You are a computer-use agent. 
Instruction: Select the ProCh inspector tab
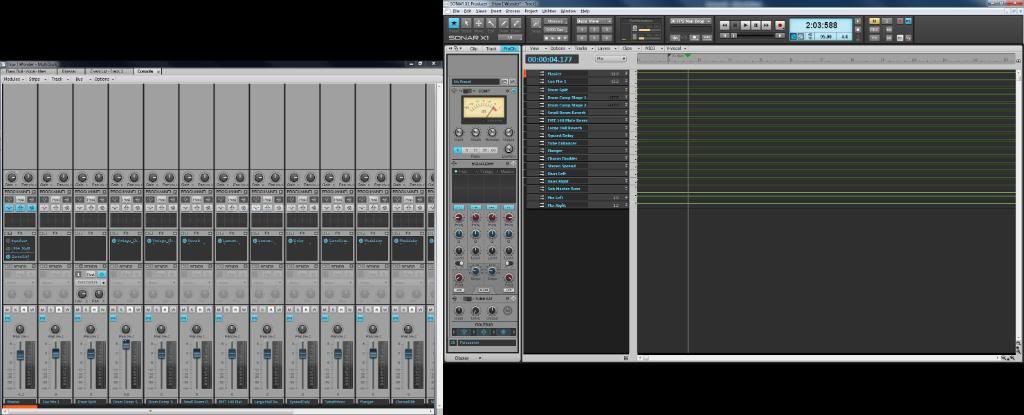pyautogui.click(x=509, y=47)
